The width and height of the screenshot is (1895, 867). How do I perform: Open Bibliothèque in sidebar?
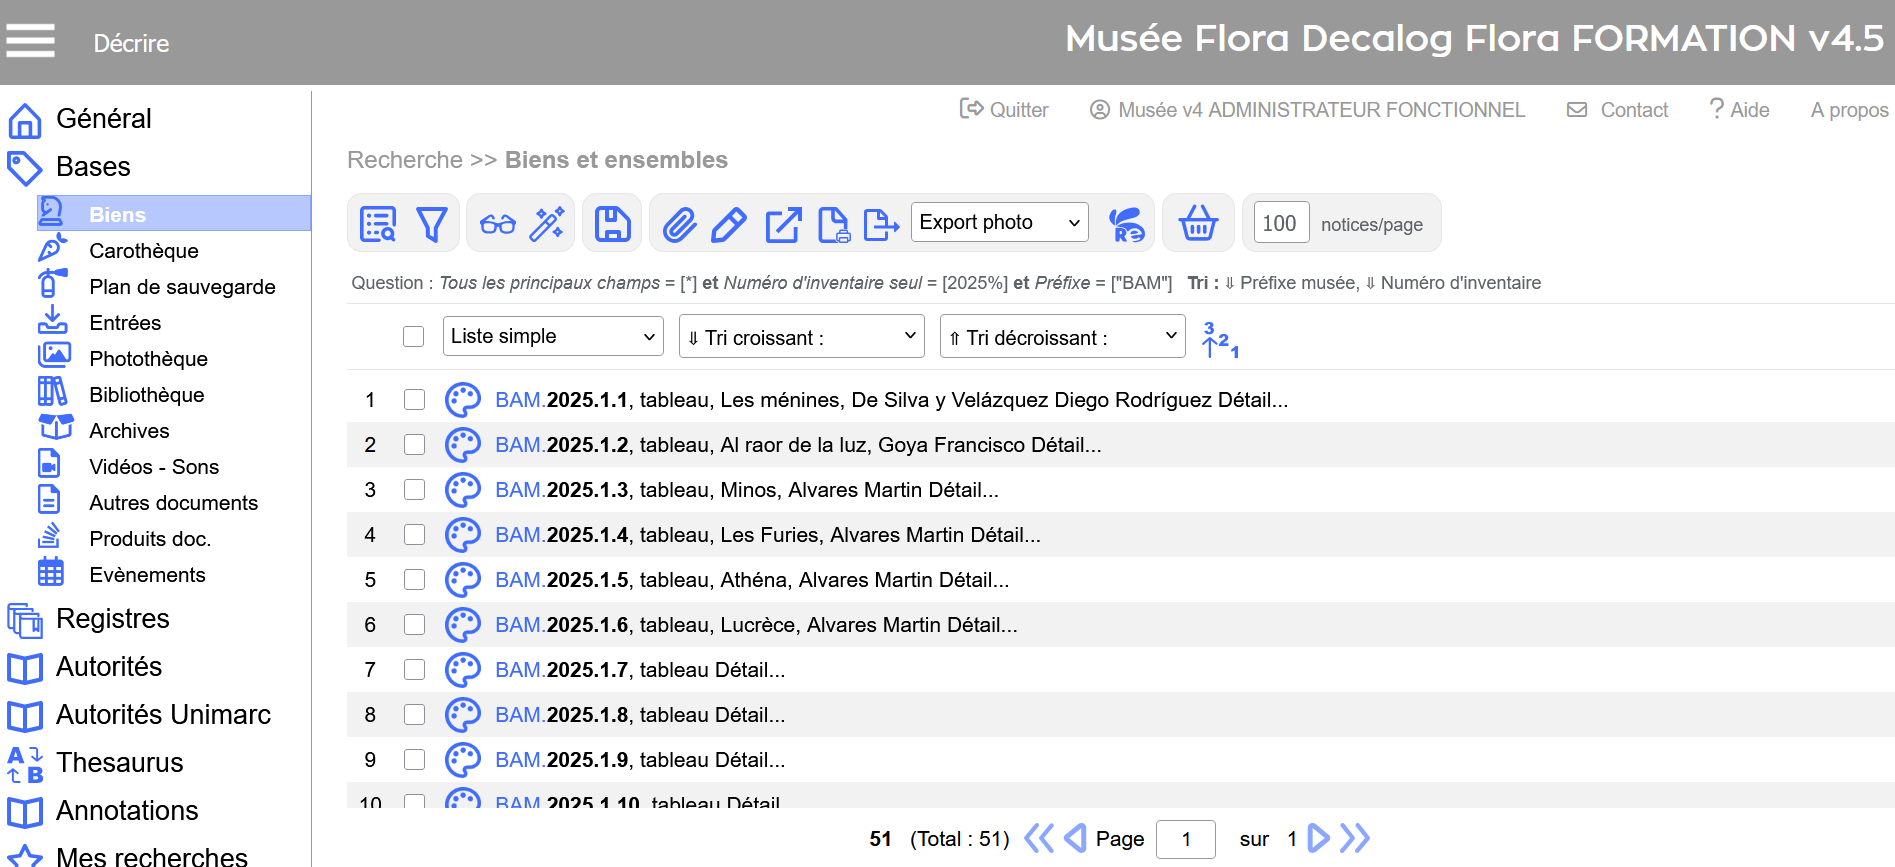click(x=146, y=395)
